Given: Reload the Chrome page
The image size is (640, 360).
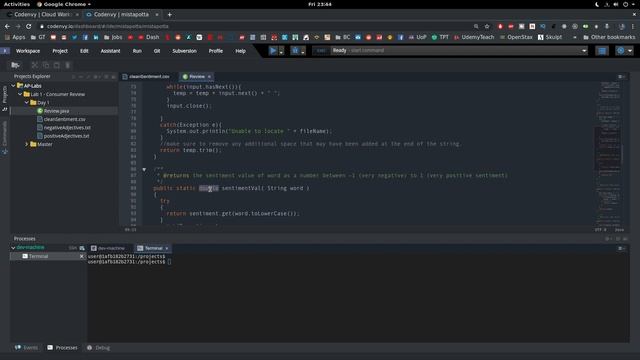Looking at the screenshot, I should [x=29, y=26].
